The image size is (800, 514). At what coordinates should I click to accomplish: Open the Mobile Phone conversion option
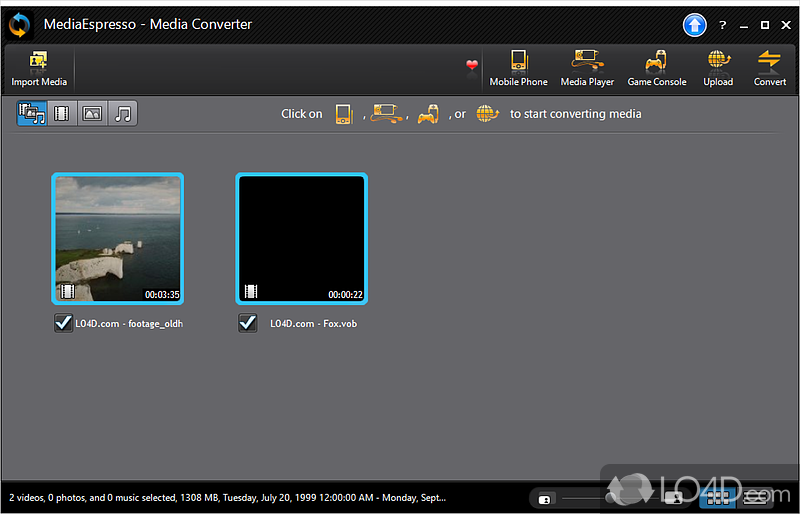click(518, 69)
